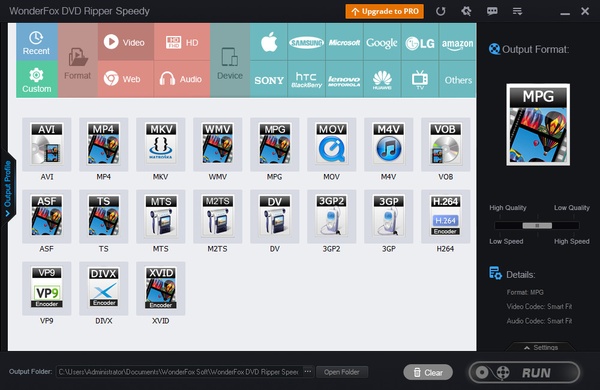The image size is (600, 390).
Task: Switch to the Audio format tab
Action: [182, 79]
